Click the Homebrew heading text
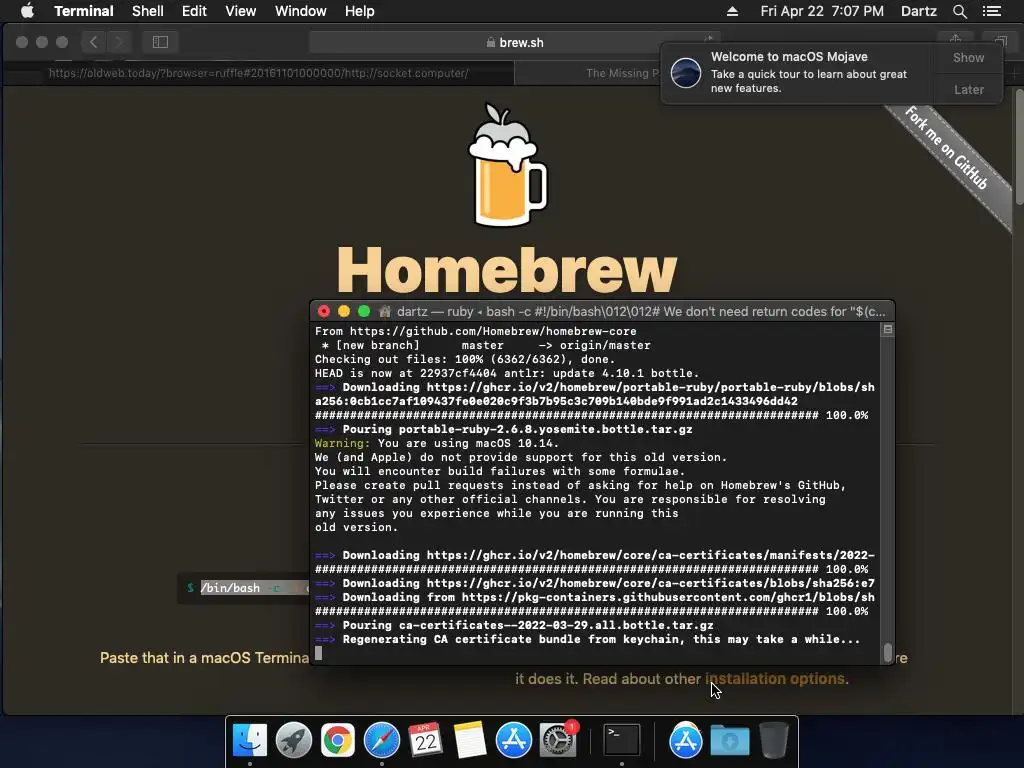The width and height of the screenshot is (1024, 768). [507, 270]
